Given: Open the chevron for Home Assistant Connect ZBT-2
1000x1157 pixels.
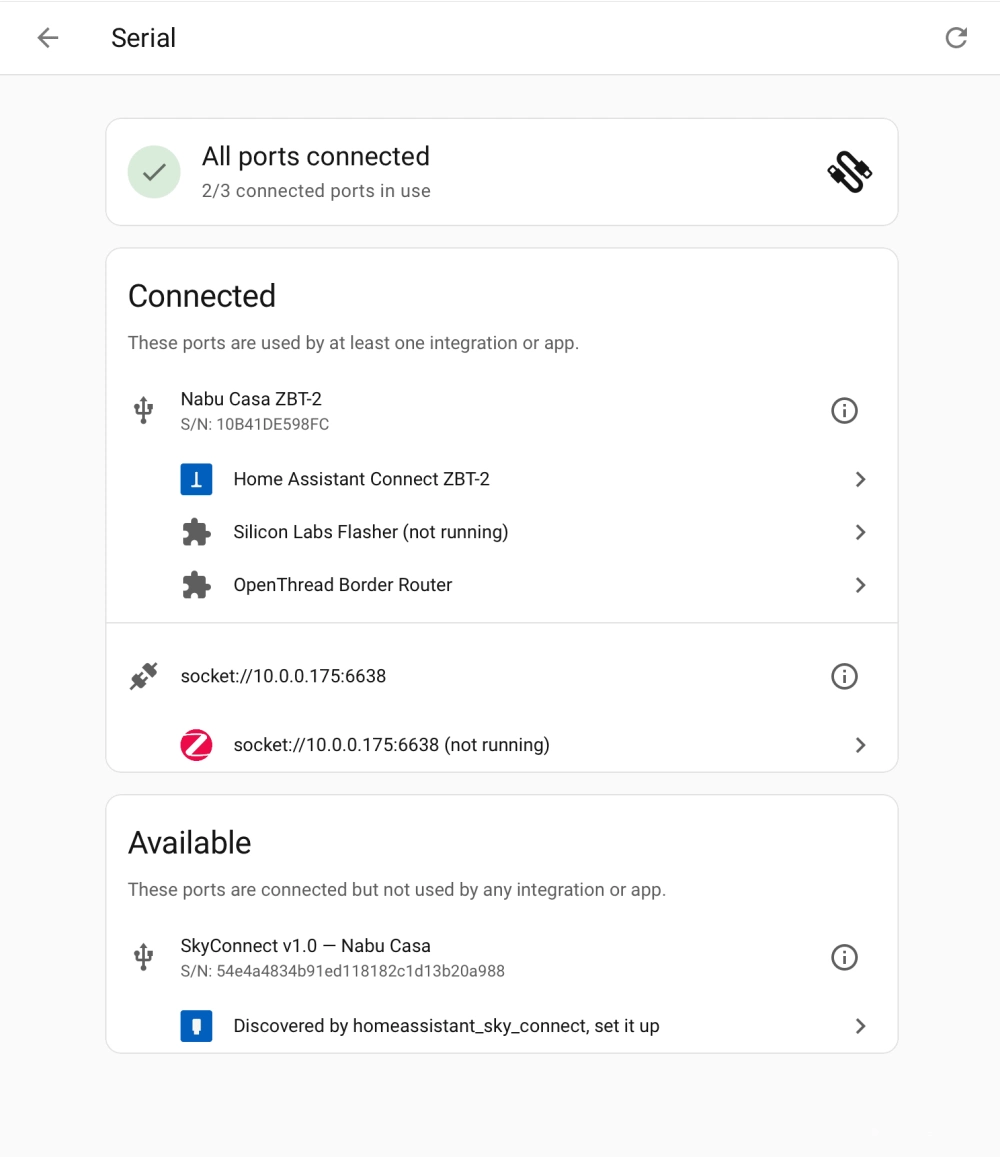Looking at the screenshot, I should [860, 480].
